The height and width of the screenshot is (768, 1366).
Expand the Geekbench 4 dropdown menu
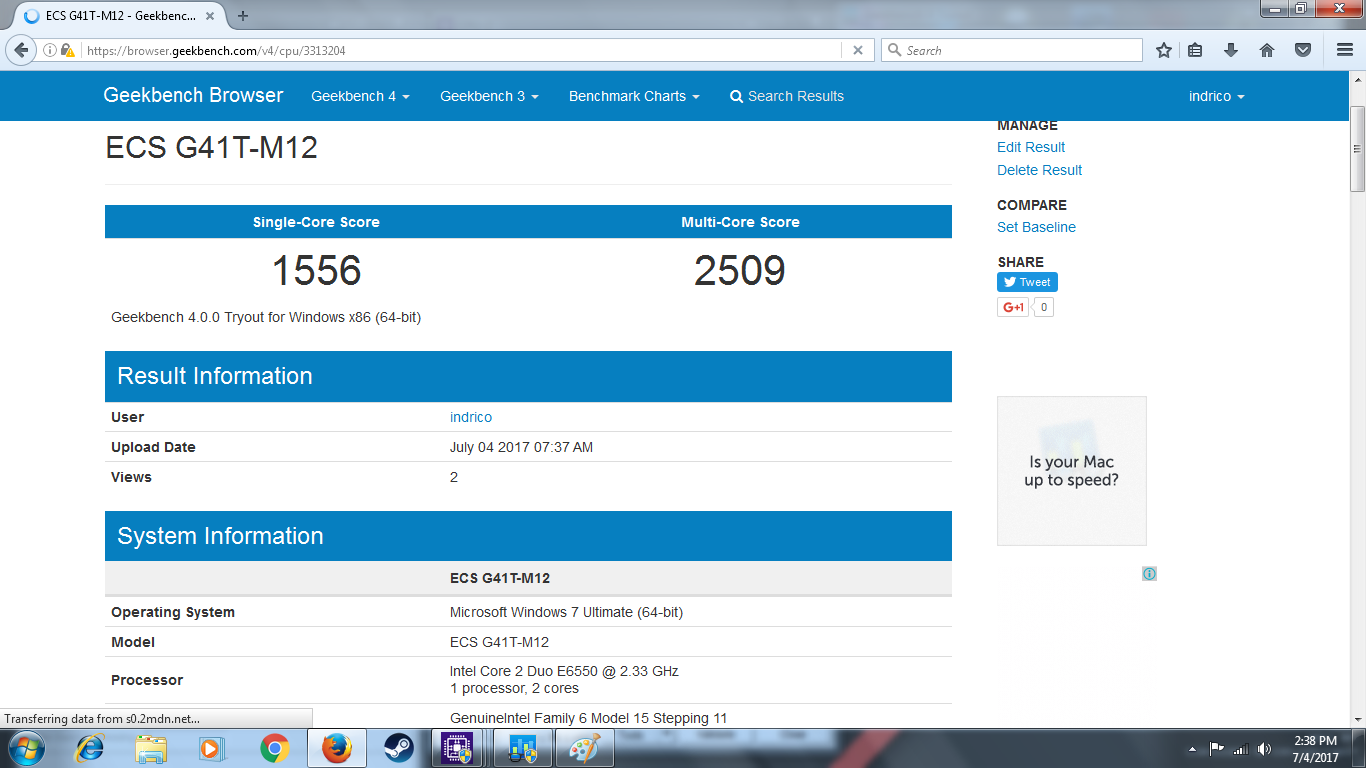360,96
